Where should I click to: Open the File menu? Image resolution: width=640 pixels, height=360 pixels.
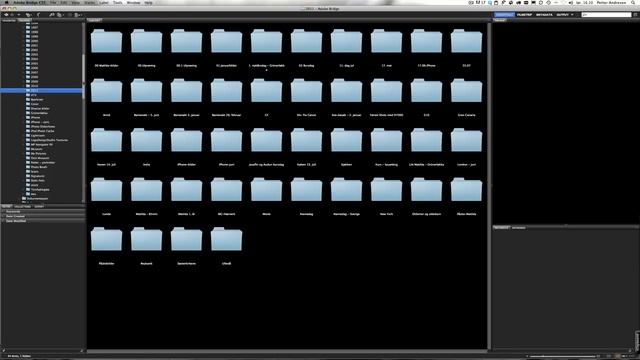pyautogui.click(x=53, y=2)
